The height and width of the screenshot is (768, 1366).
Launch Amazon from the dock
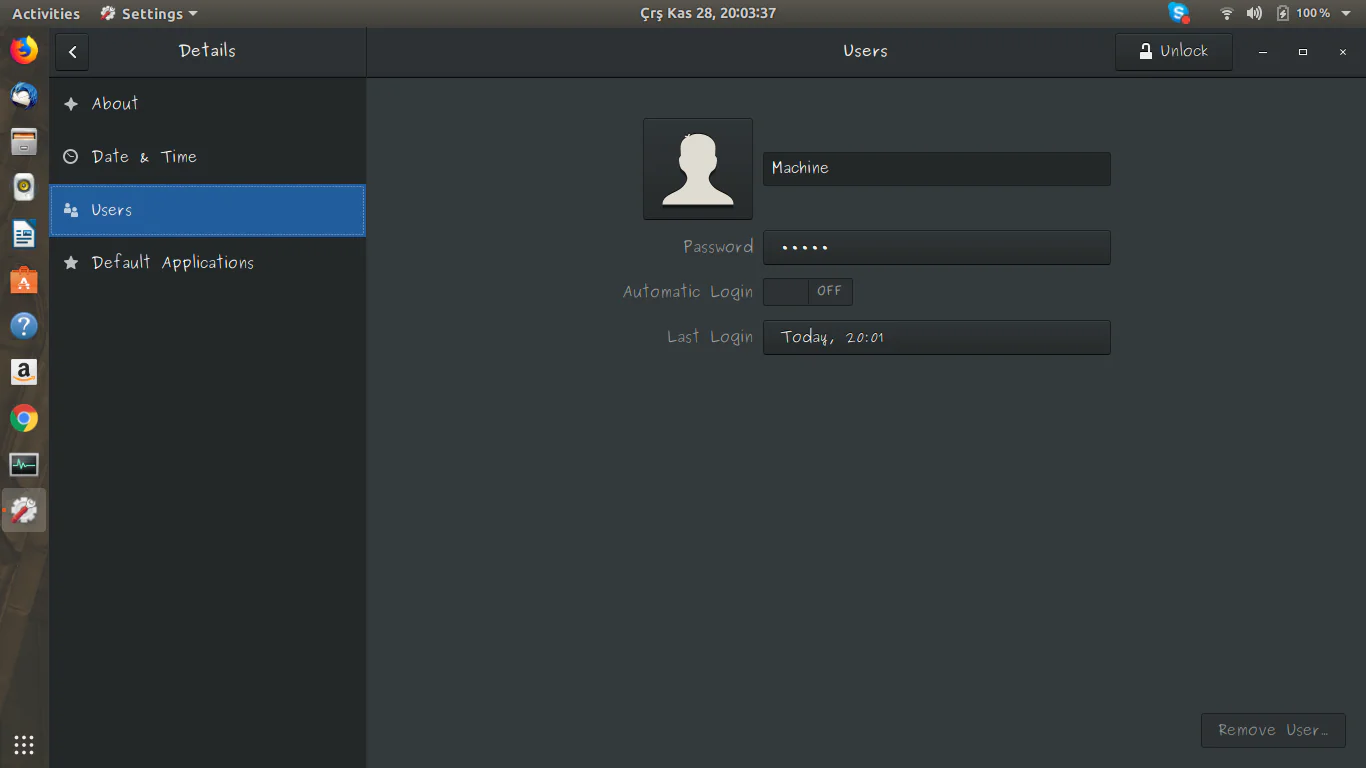pyautogui.click(x=24, y=372)
